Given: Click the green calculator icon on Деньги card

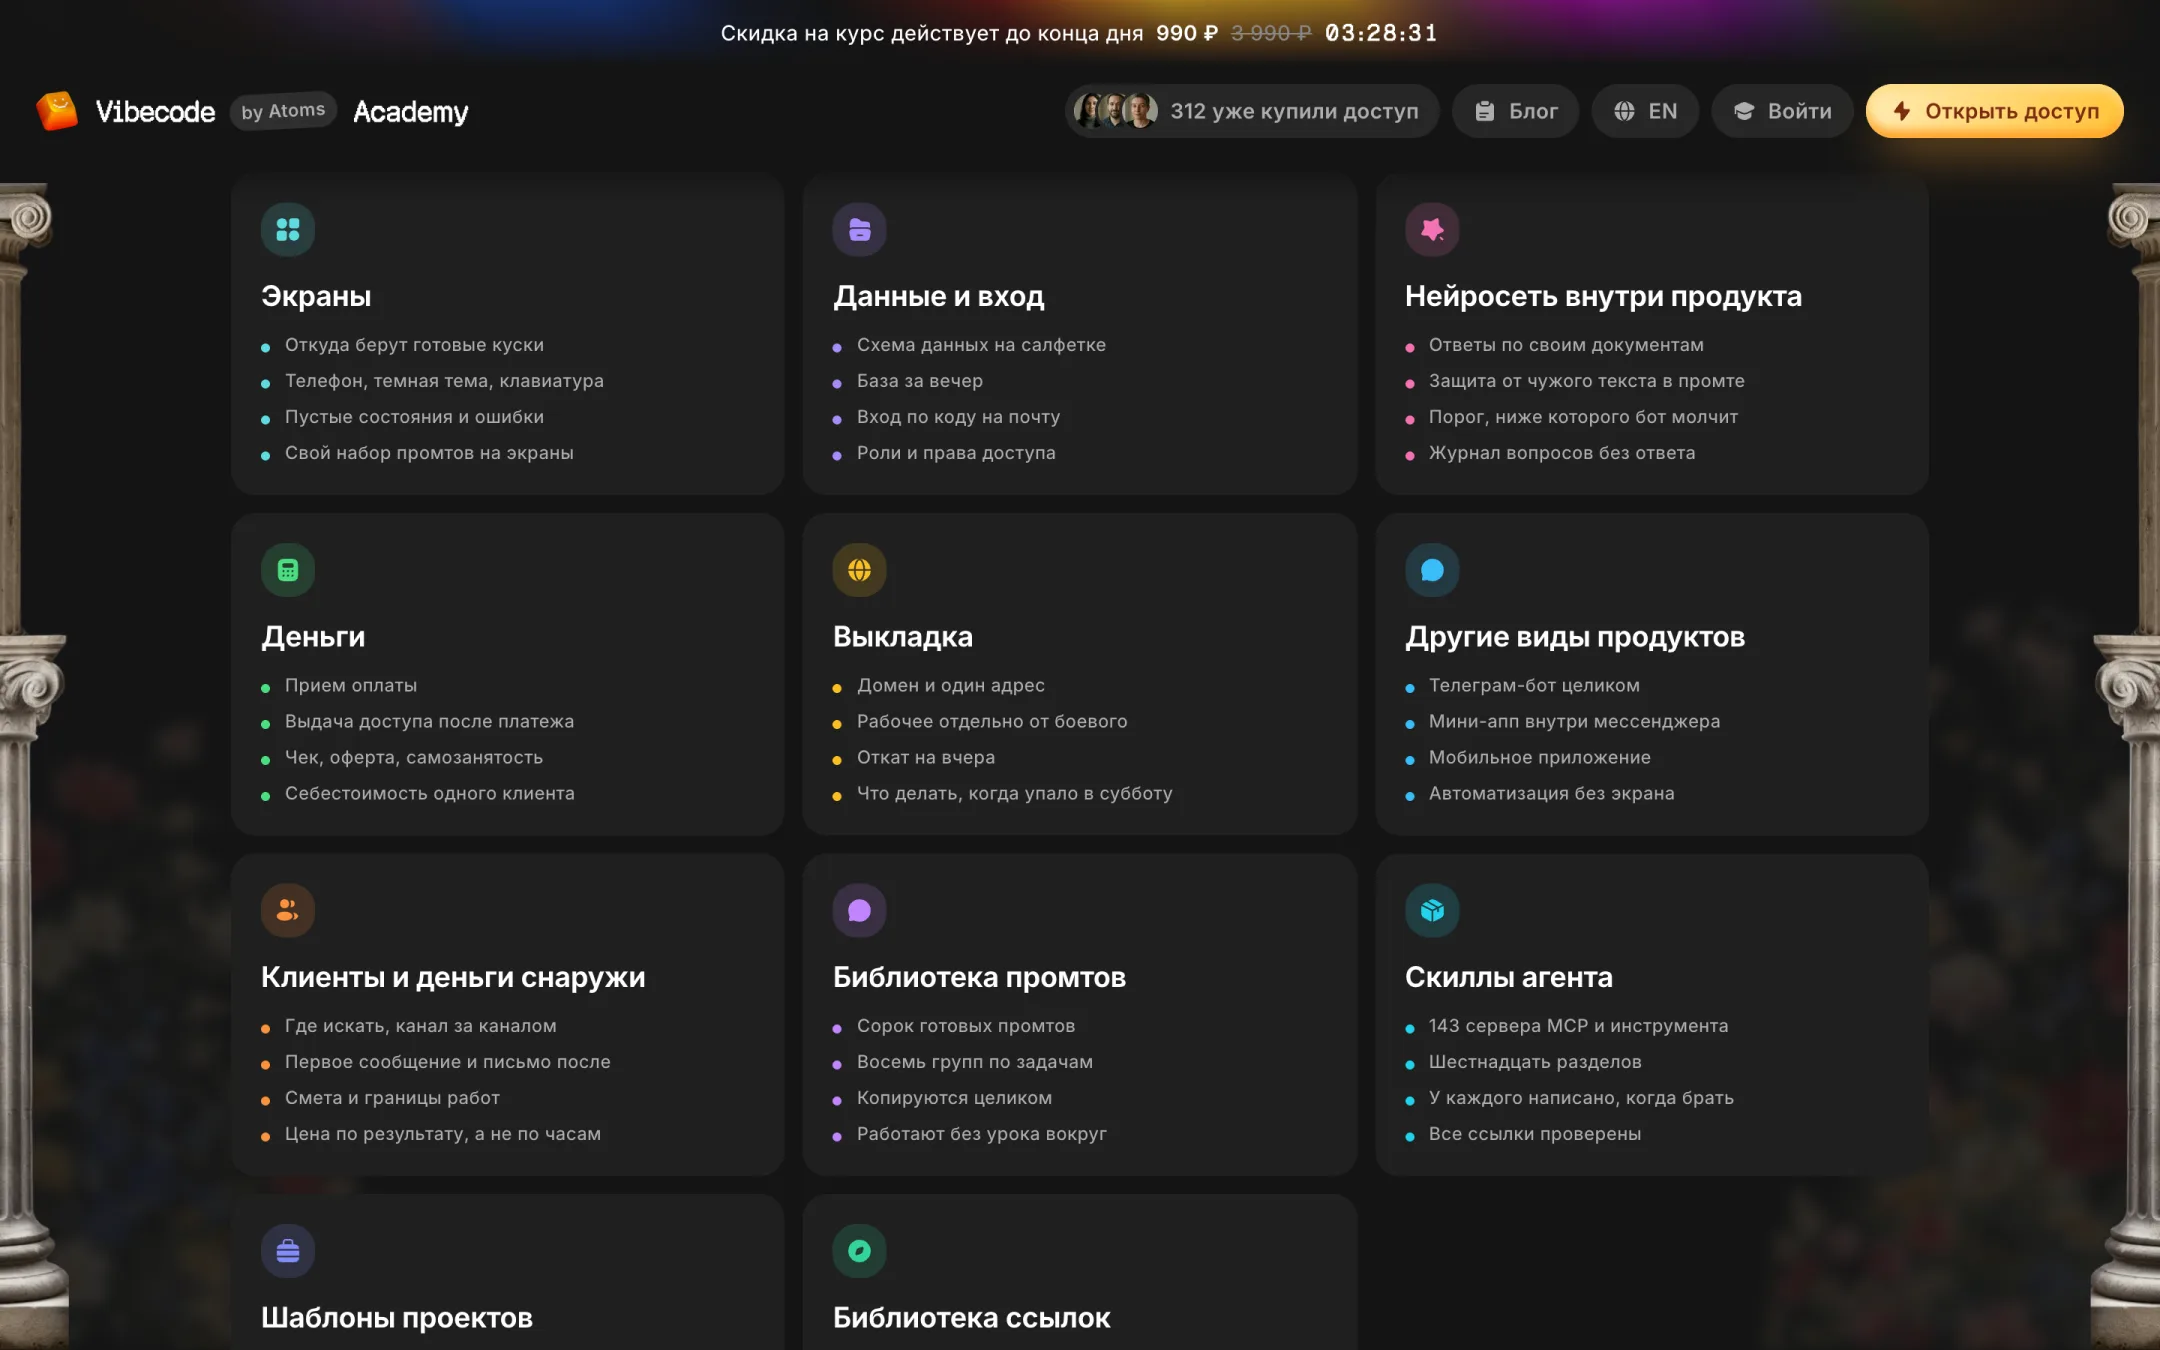Looking at the screenshot, I should [288, 570].
